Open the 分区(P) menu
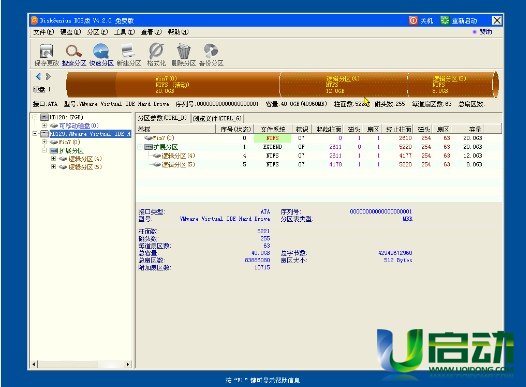Viewport: 526px width, 387px height. [x=97, y=32]
